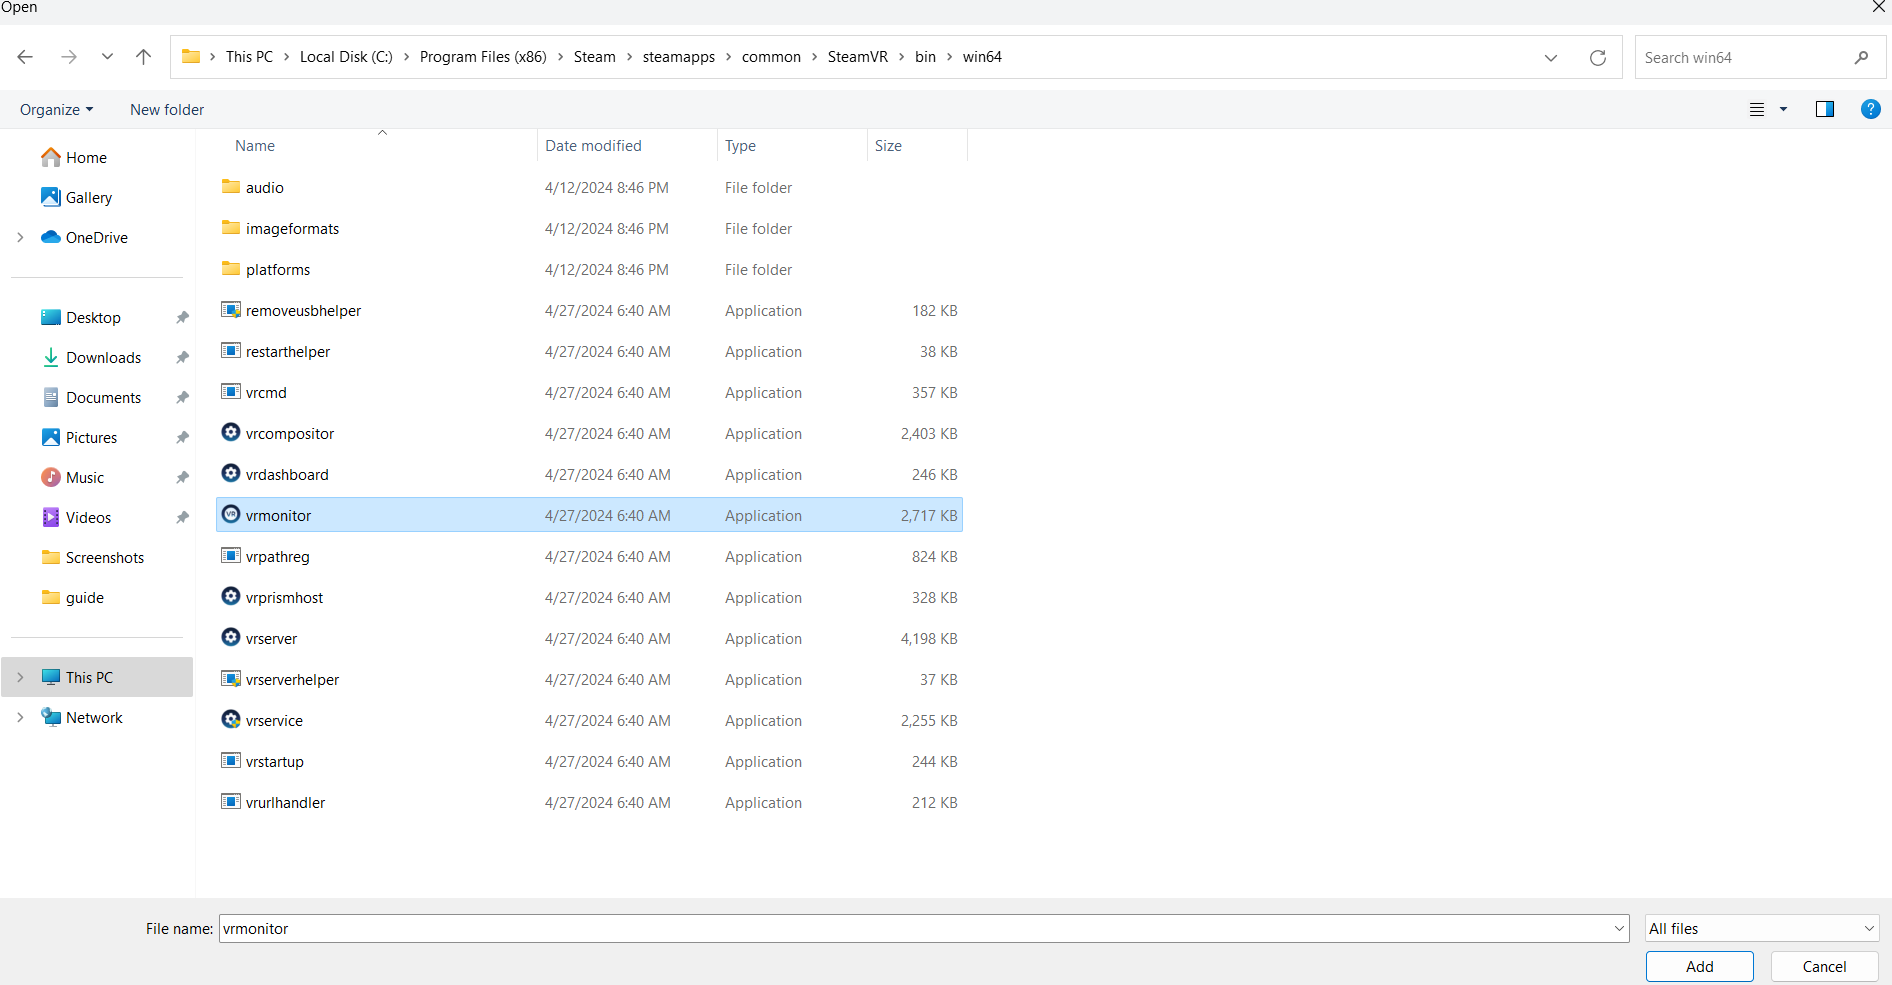
Task: Open the File name history dropdown
Action: (1619, 929)
